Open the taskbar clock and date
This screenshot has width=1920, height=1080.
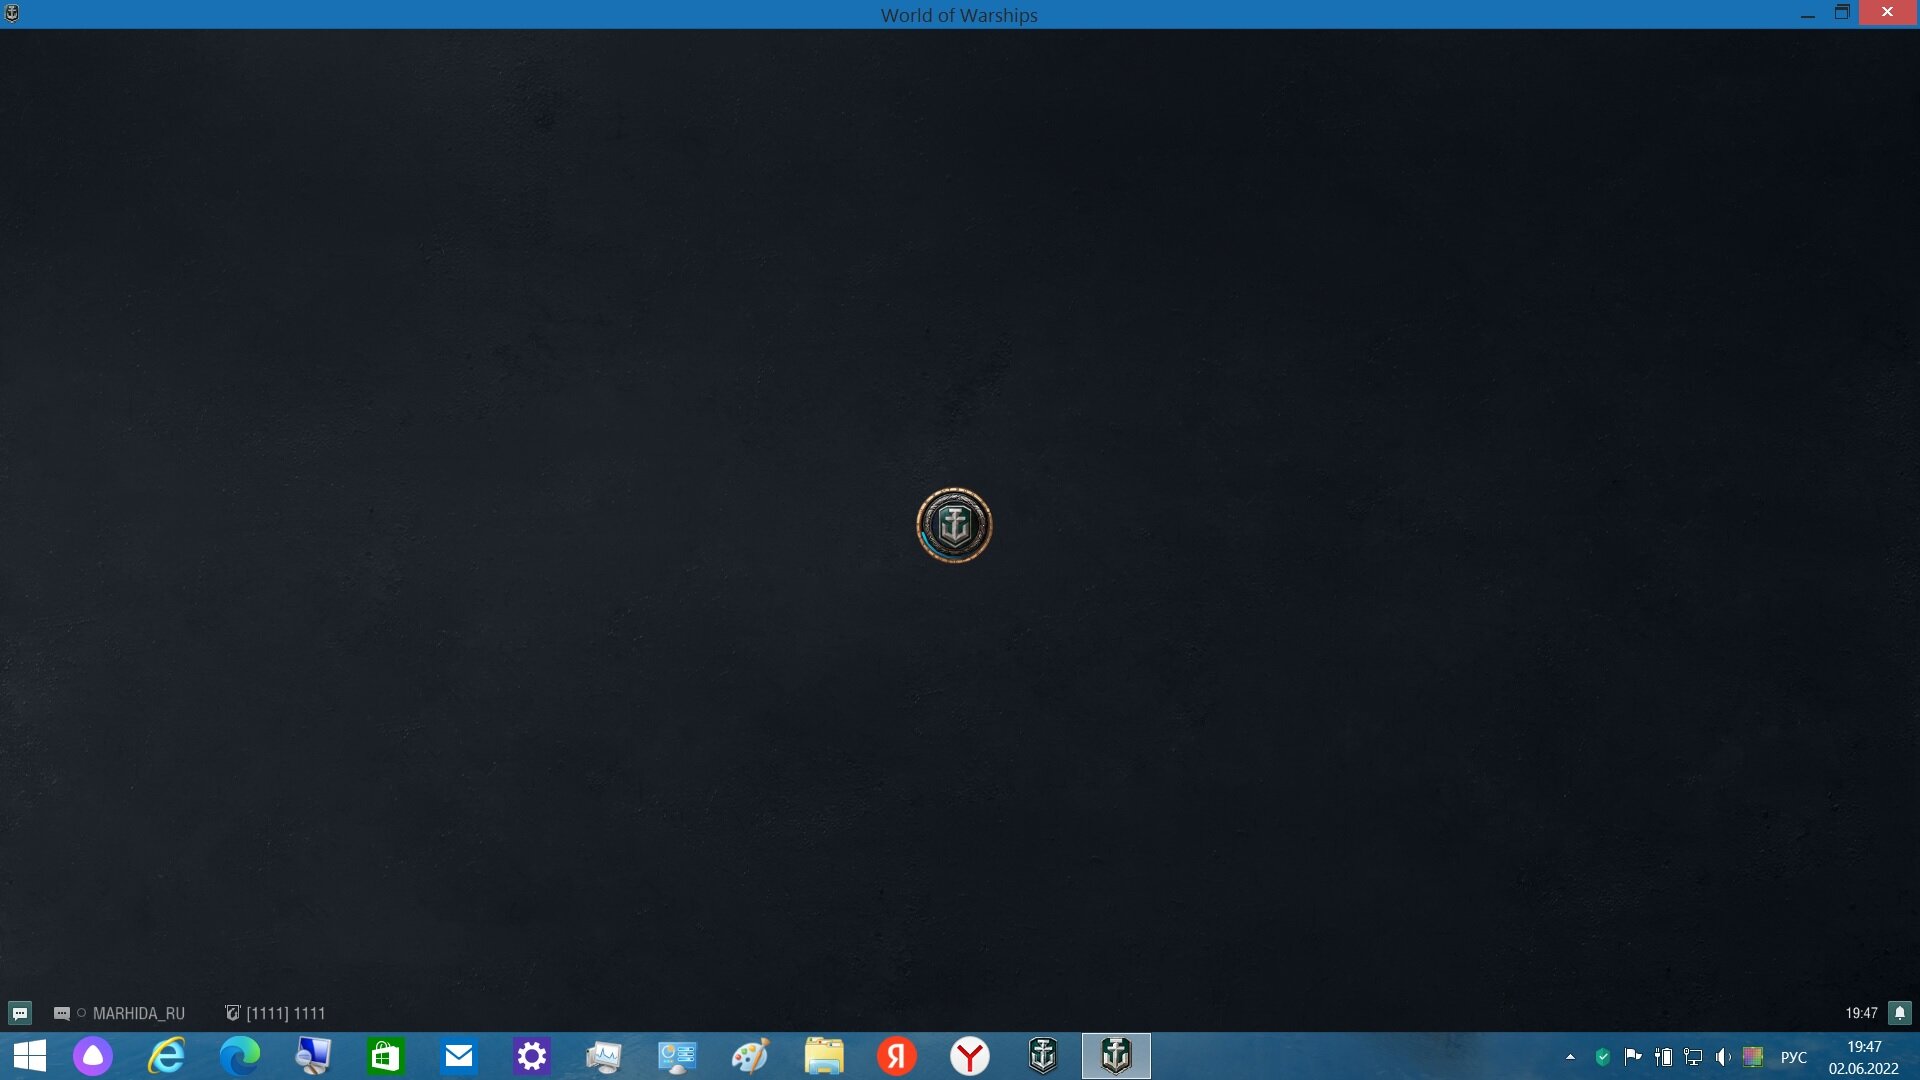pyautogui.click(x=1864, y=1057)
